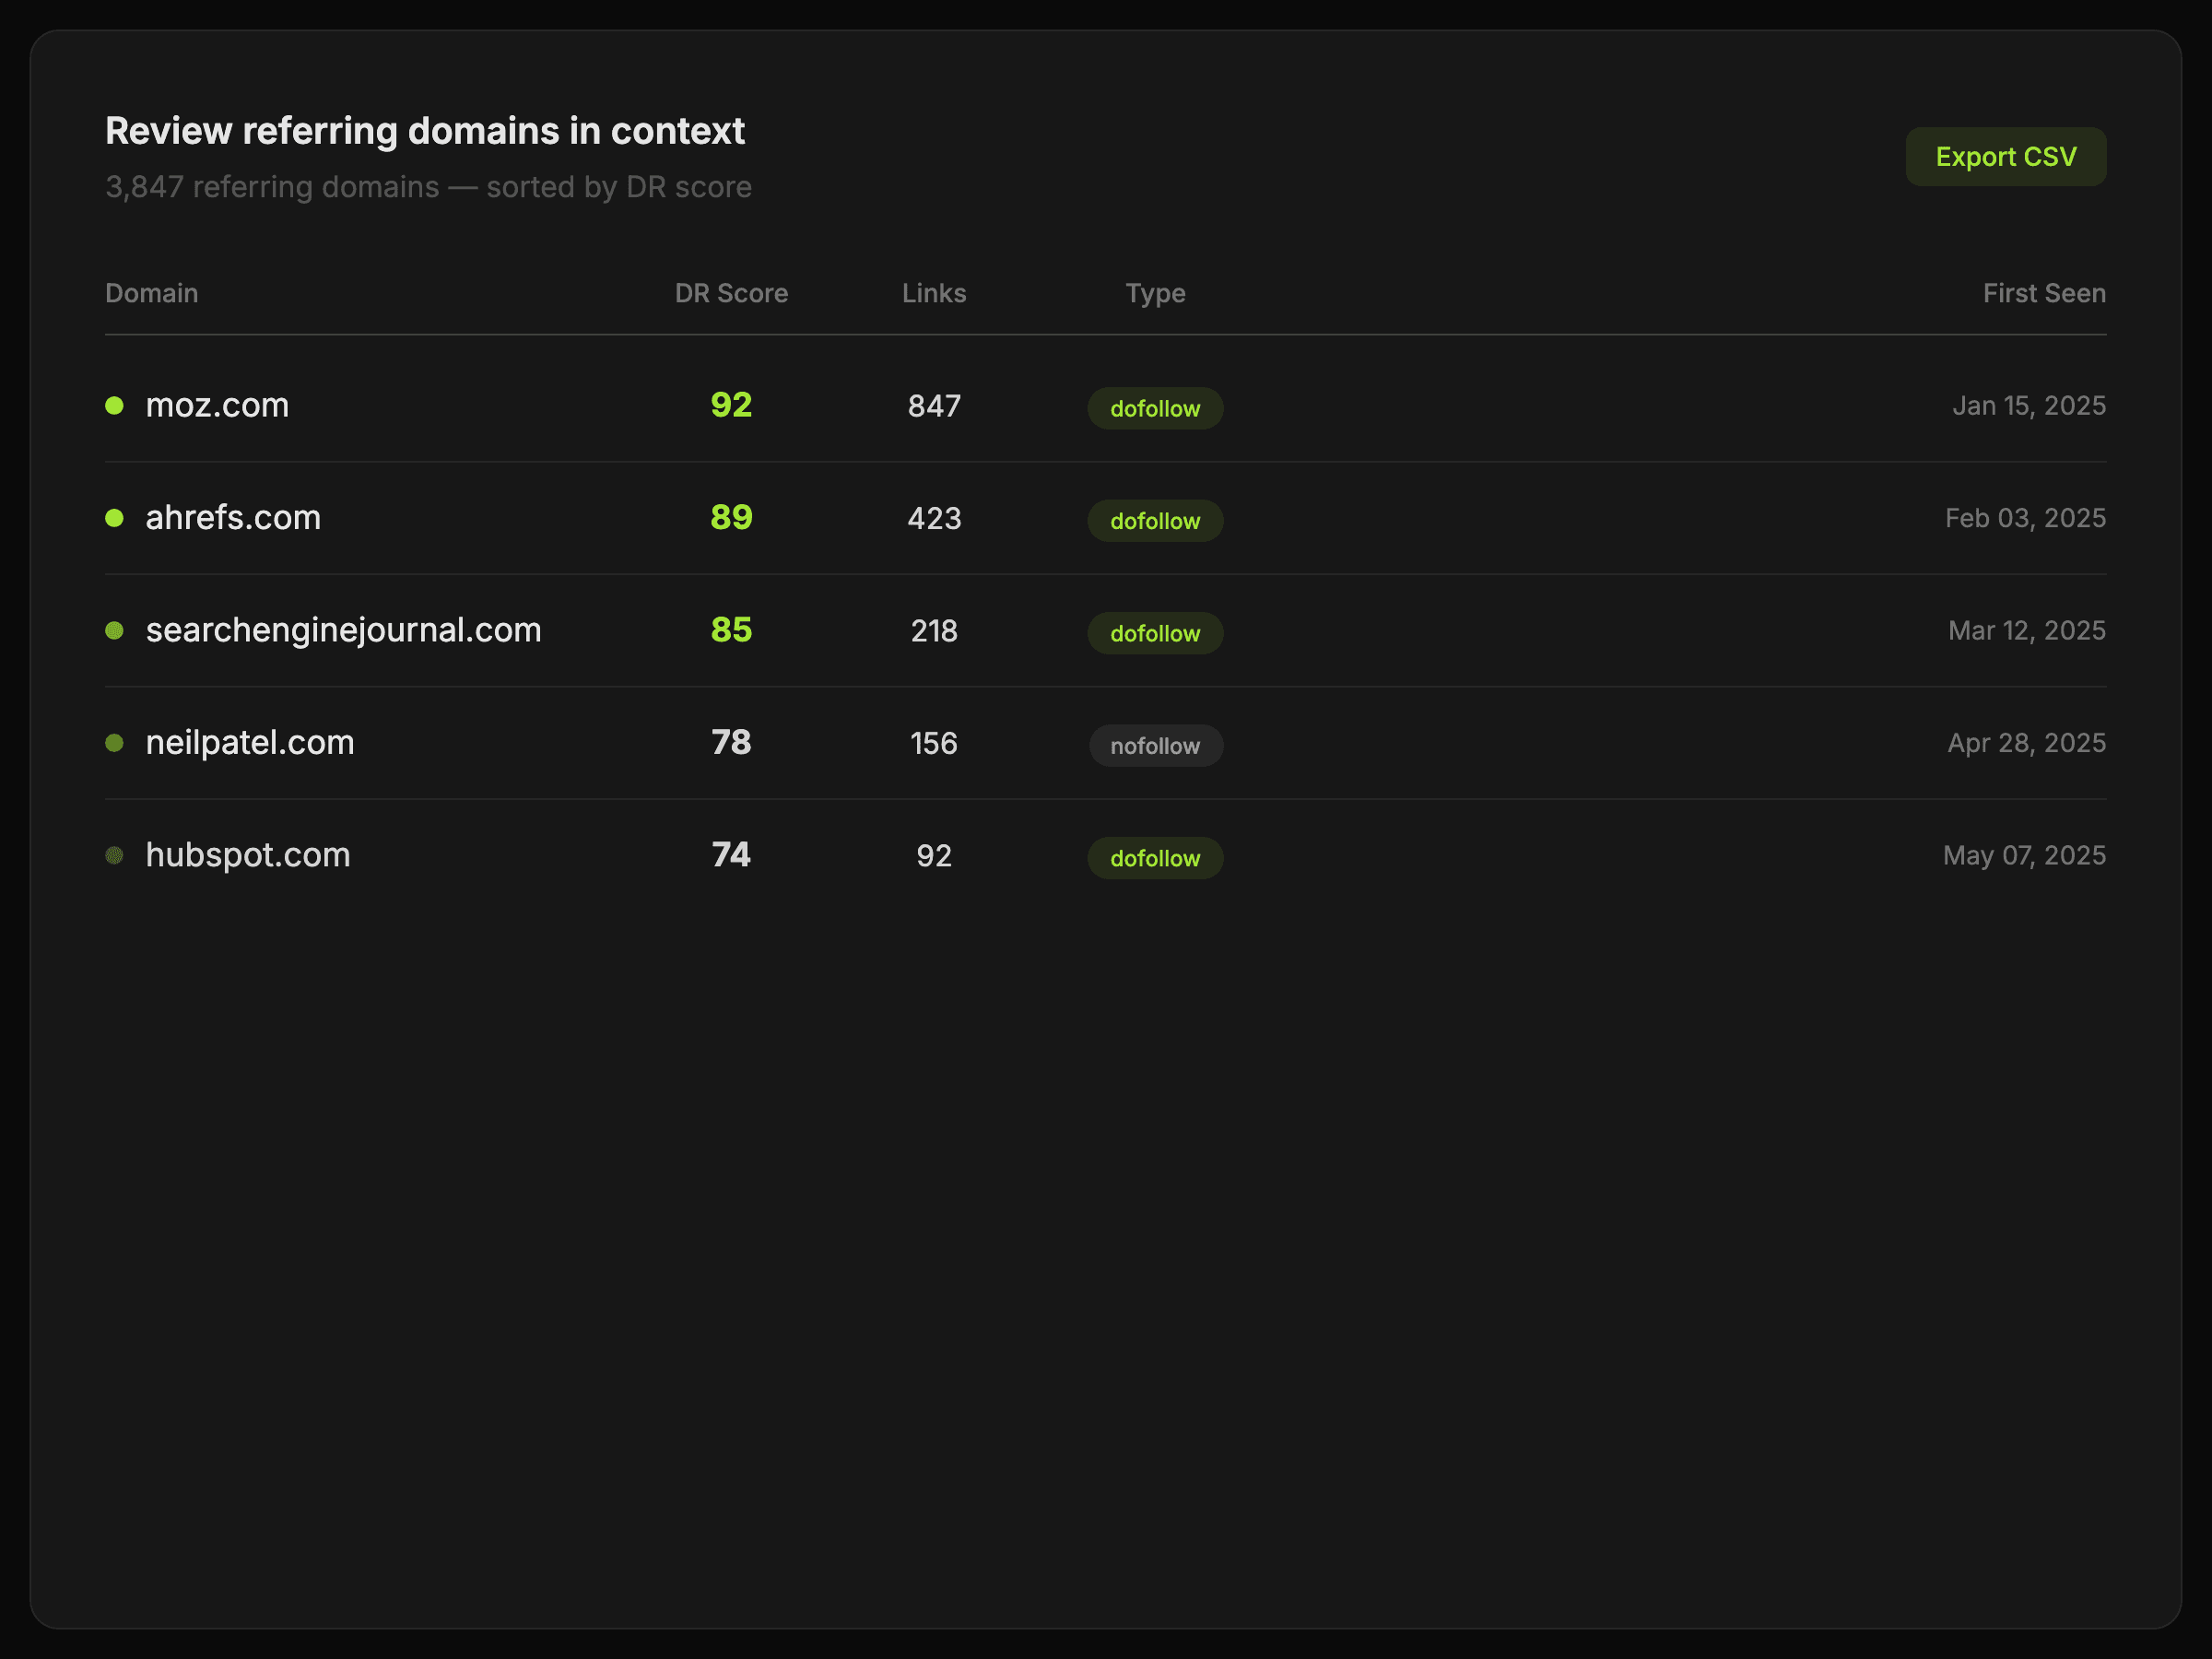Click the status dot for neilpatel.com
This screenshot has height=1659, width=2212.
click(x=115, y=743)
